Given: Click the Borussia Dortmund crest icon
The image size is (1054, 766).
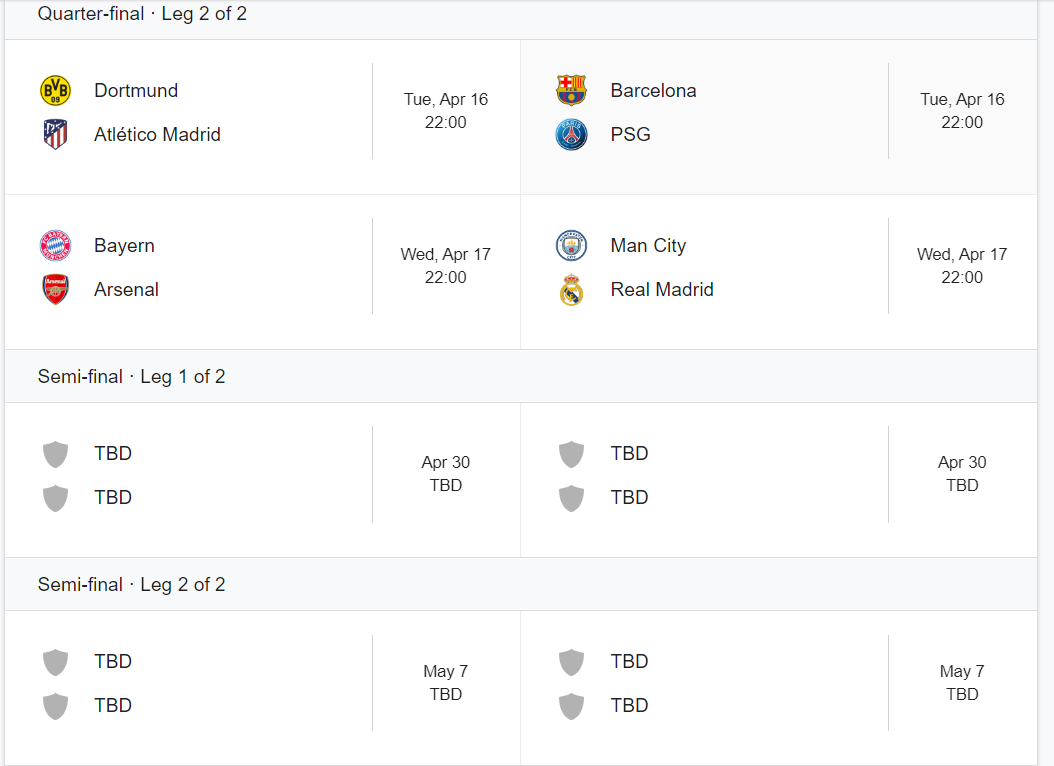Looking at the screenshot, I should pyautogui.click(x=55, y=91).
